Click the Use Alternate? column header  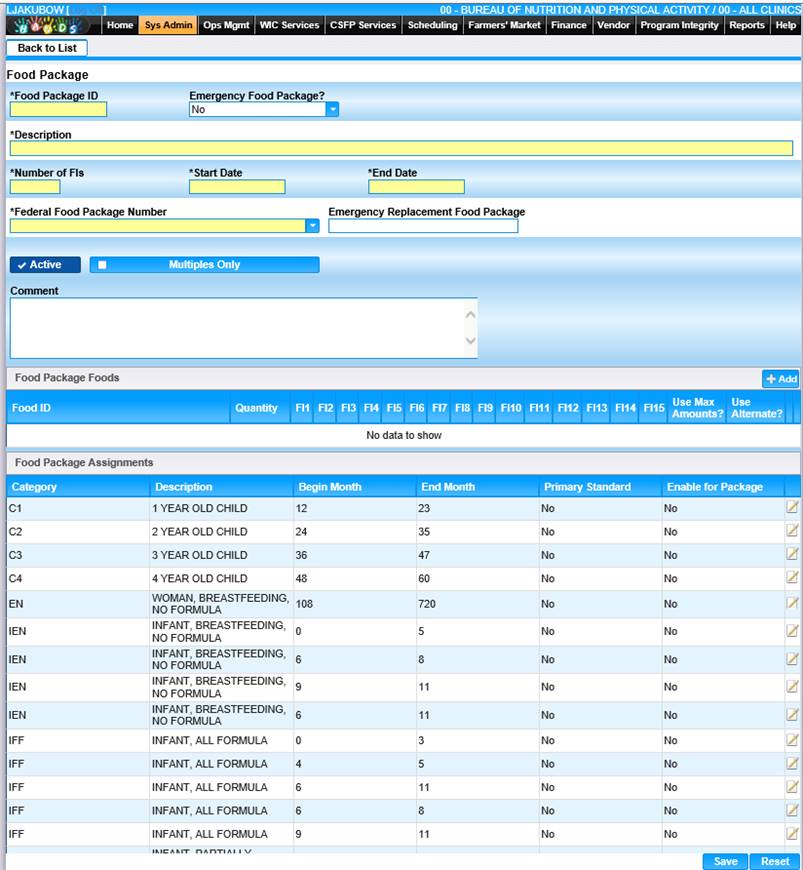click(756, 408)
